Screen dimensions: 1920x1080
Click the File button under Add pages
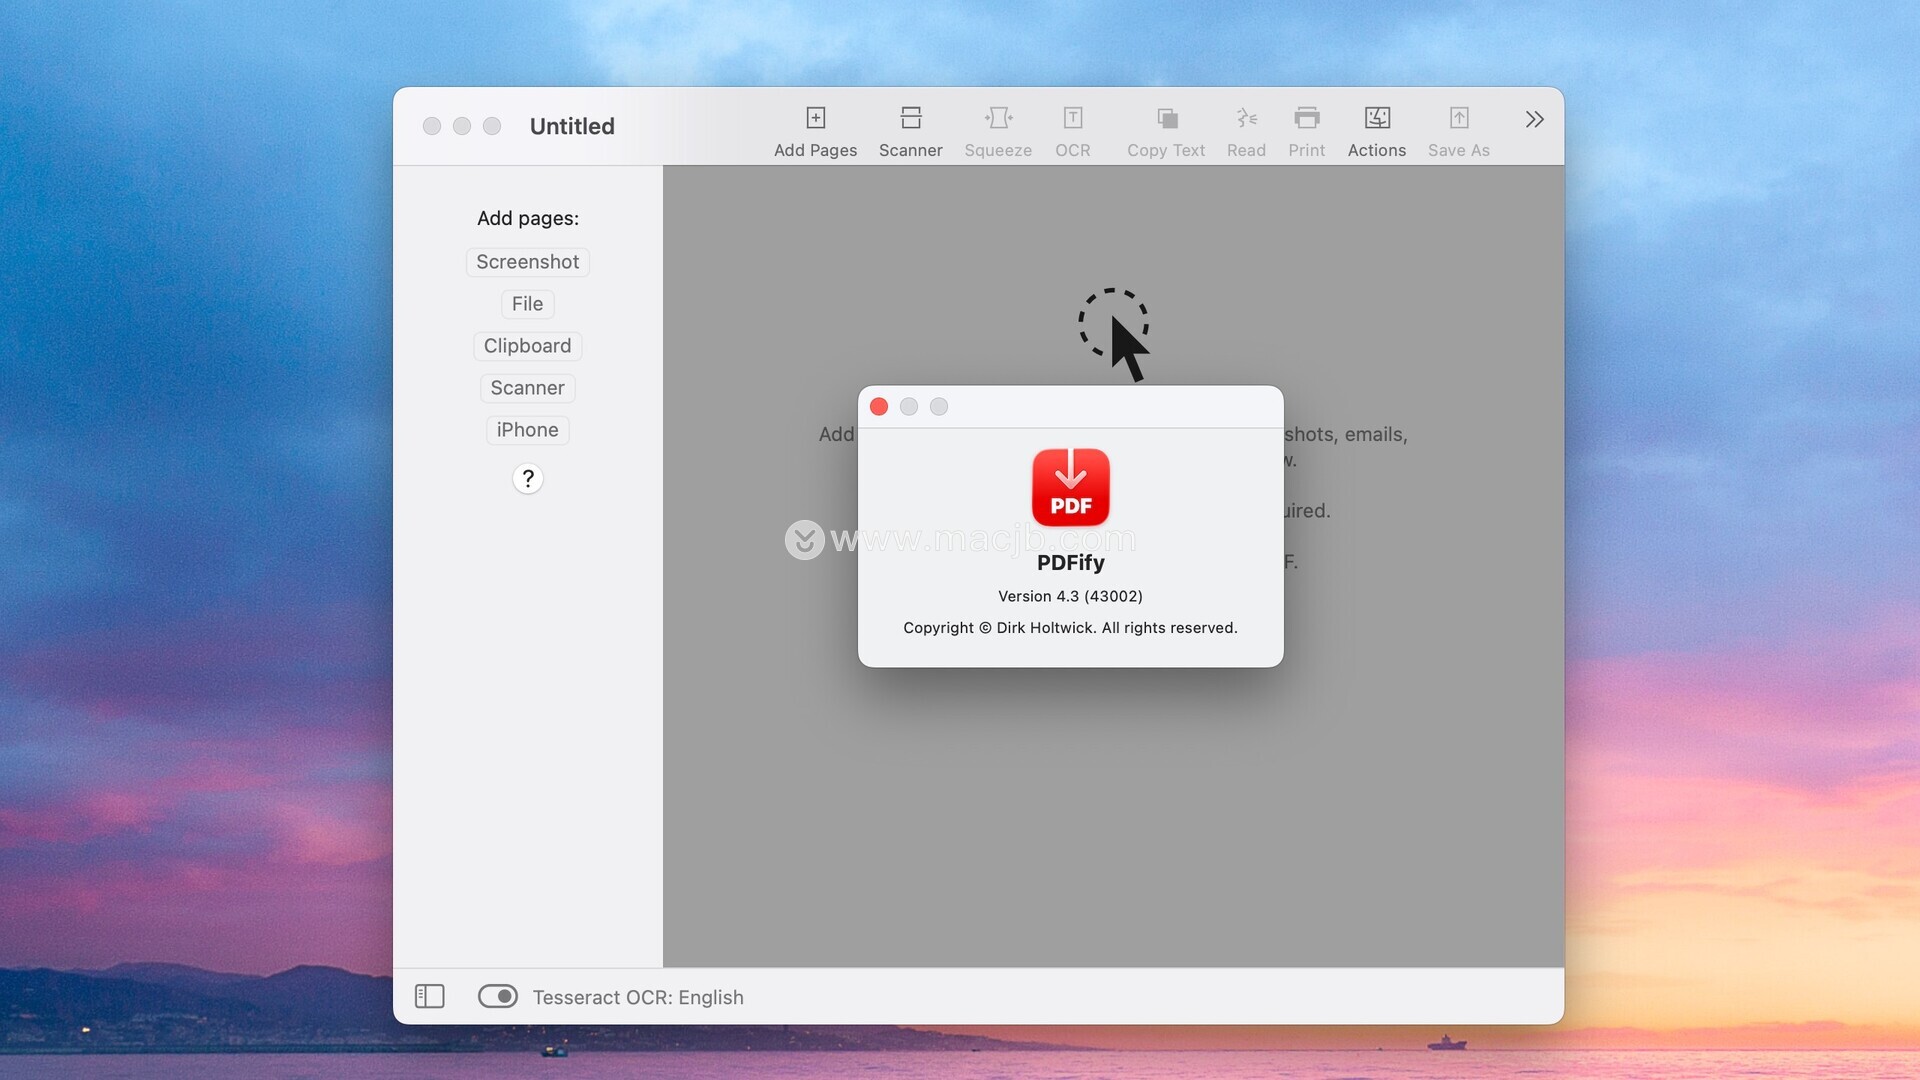pos(527,304)
